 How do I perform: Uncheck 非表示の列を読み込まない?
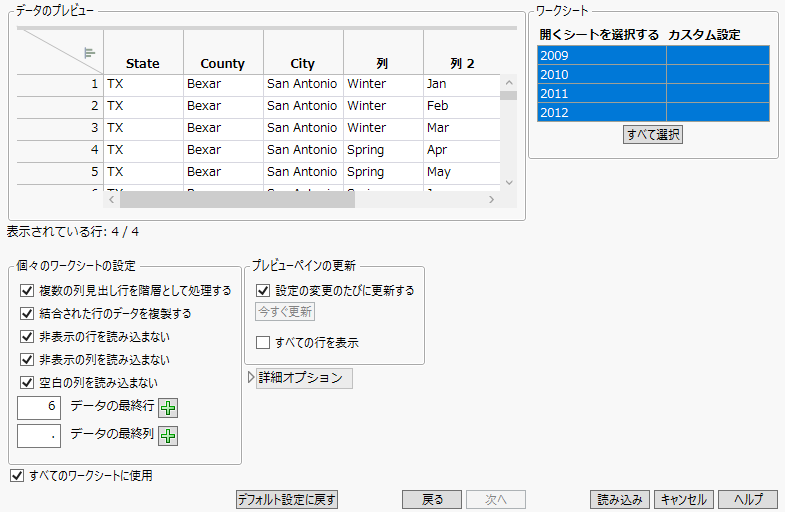27,360
